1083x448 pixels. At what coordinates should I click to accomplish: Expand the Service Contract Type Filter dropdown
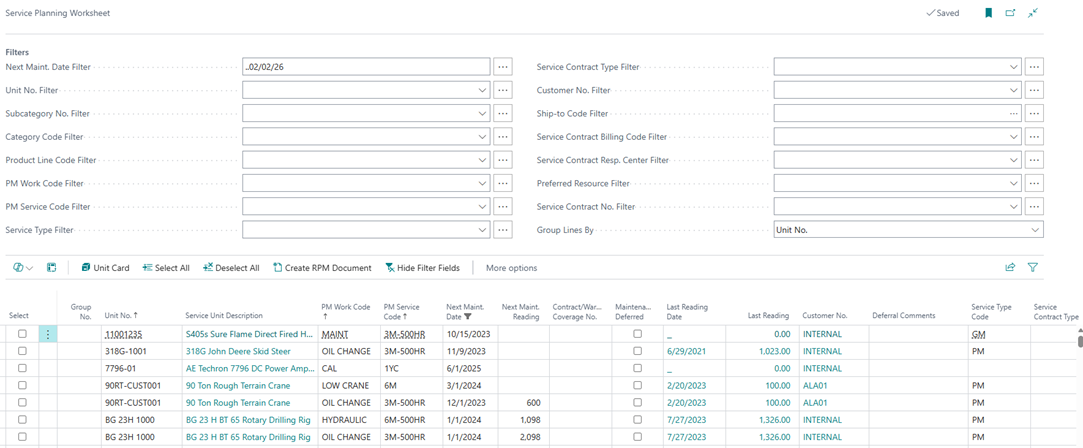pos(1013,66)
